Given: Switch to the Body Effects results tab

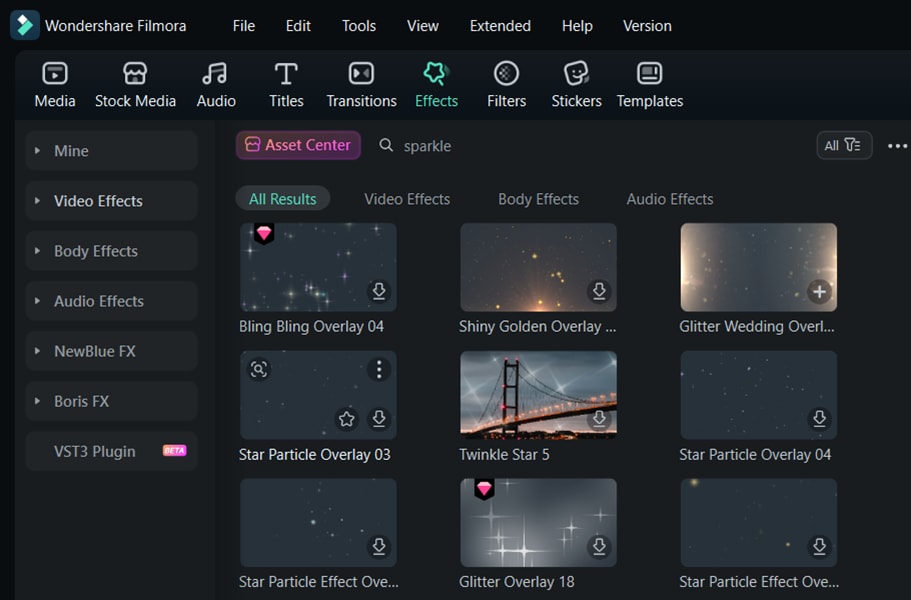Looking at the screenshot, I should (538, 199).
